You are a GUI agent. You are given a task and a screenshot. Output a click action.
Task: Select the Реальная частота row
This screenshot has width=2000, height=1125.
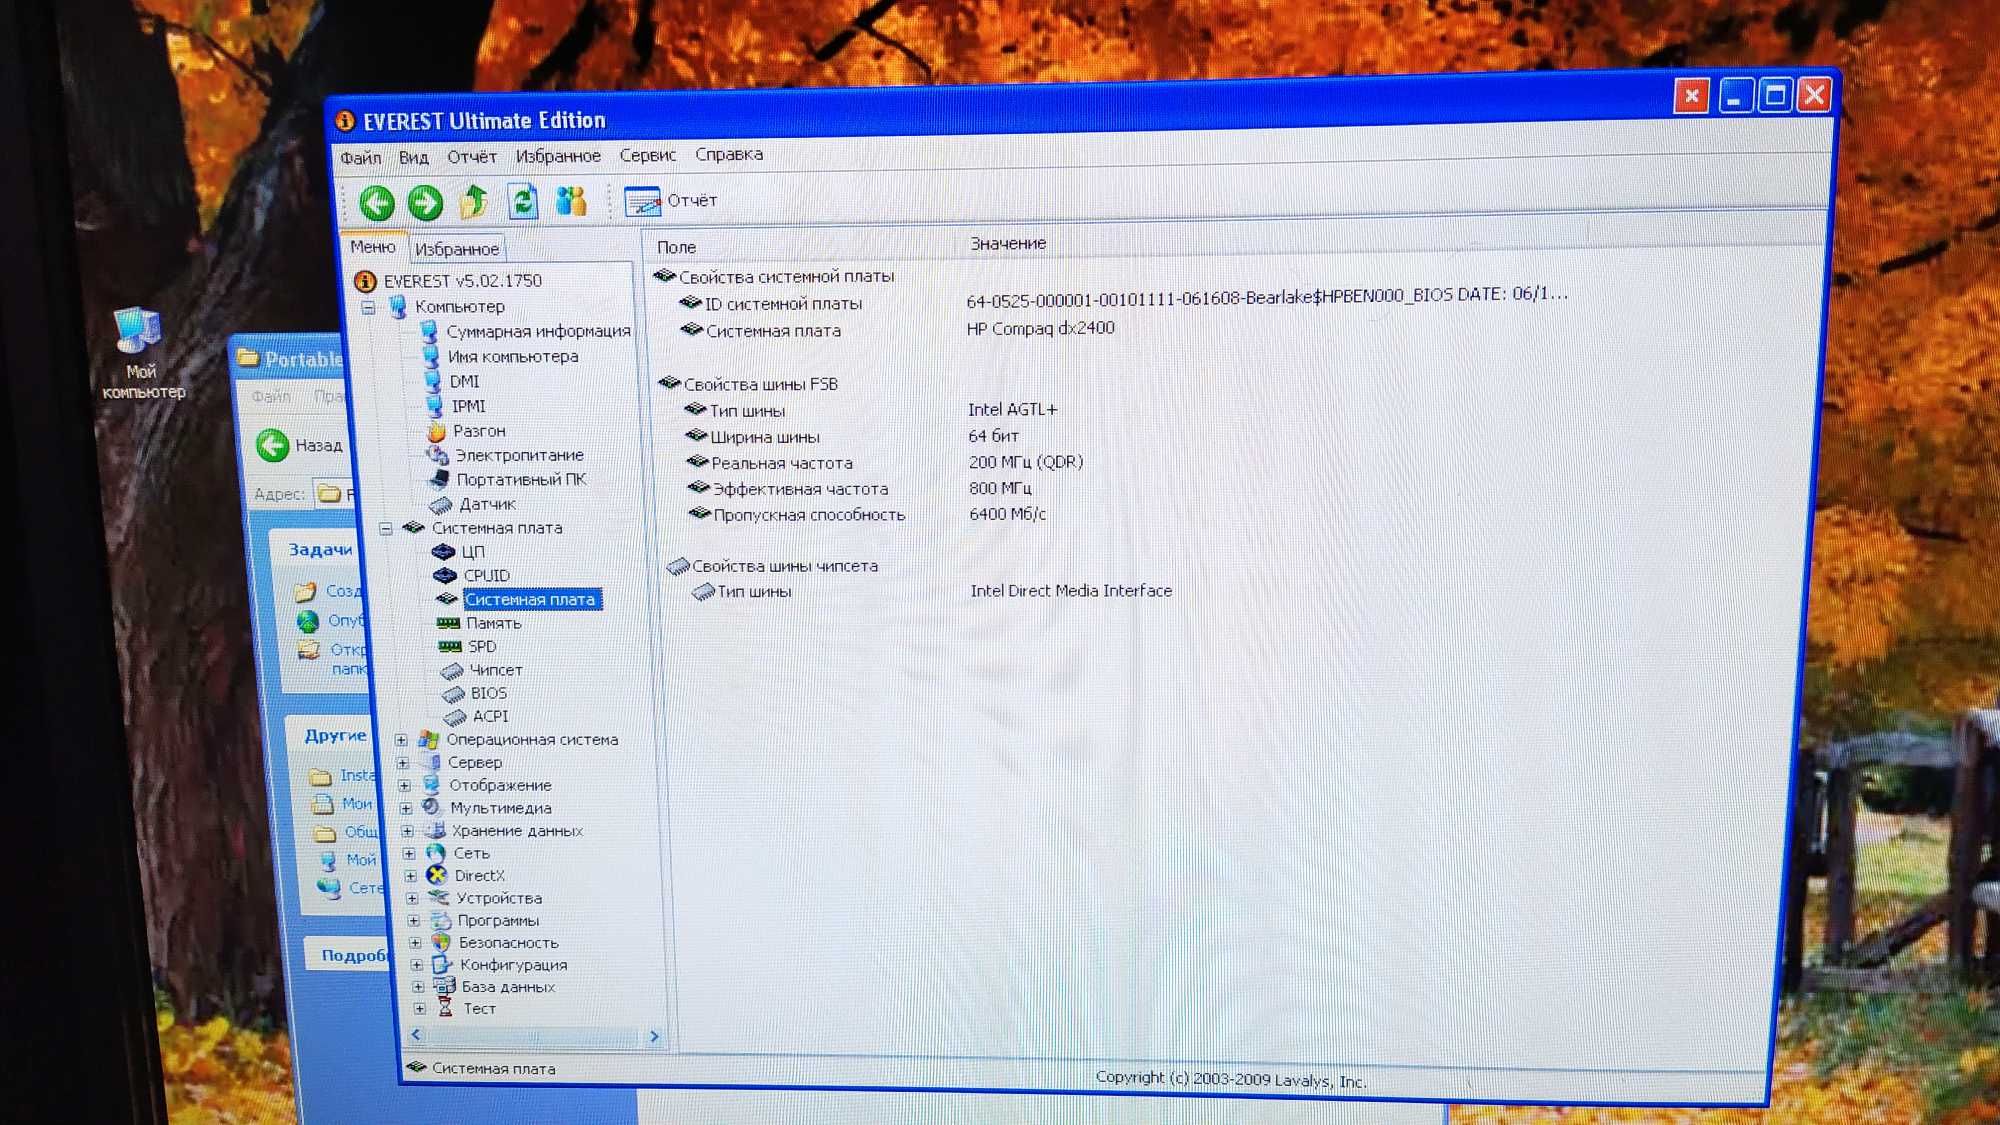coord(781,463)
